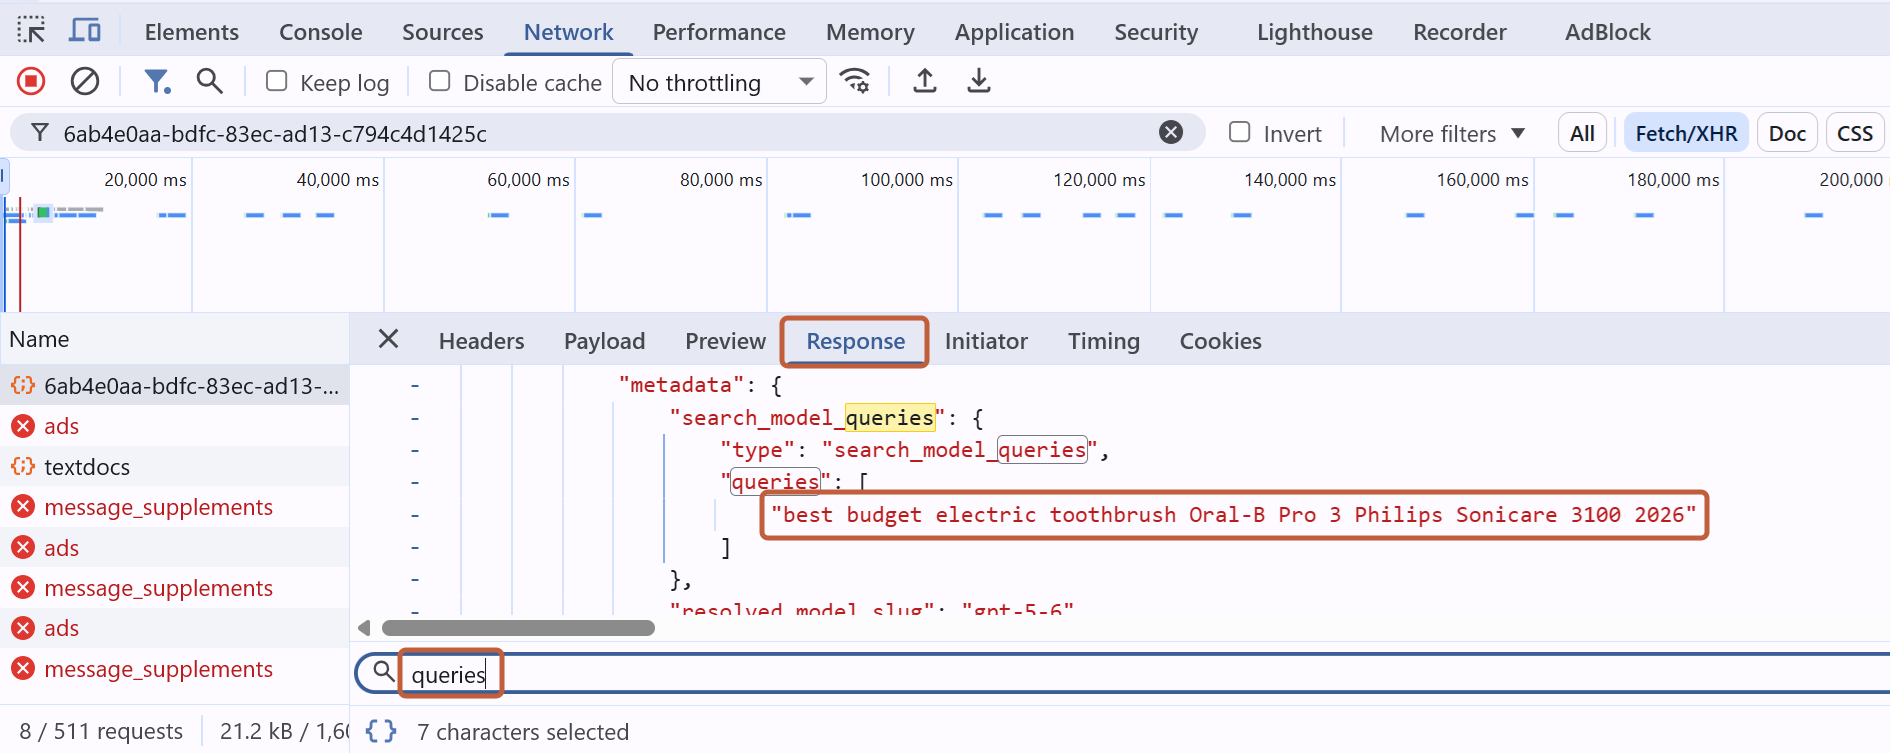Open network conditions wifi-gear icon
This screenshot has width=1890, height=753.
pos(855,81)
